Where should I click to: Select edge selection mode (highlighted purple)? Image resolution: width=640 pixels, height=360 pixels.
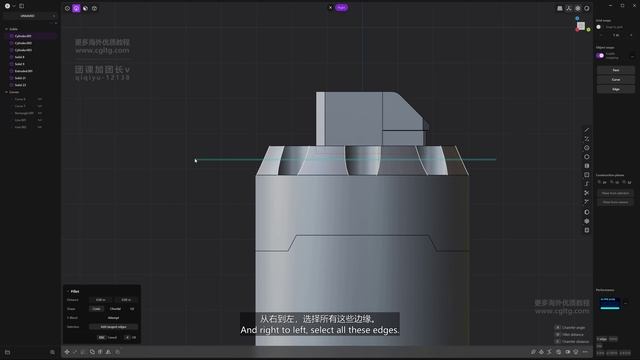(x=76, y=8)
